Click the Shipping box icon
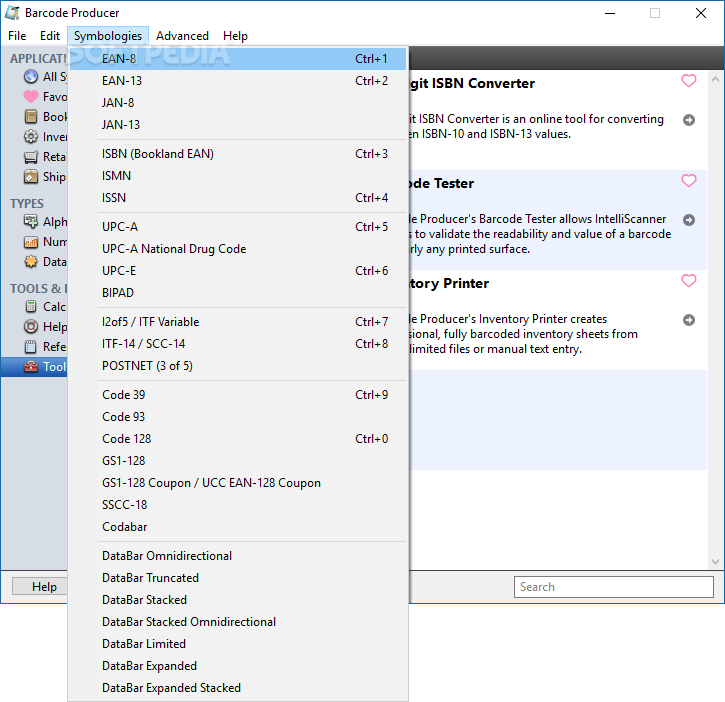Image resolution: width=725 pixels, height=702 pixels. 31,177
